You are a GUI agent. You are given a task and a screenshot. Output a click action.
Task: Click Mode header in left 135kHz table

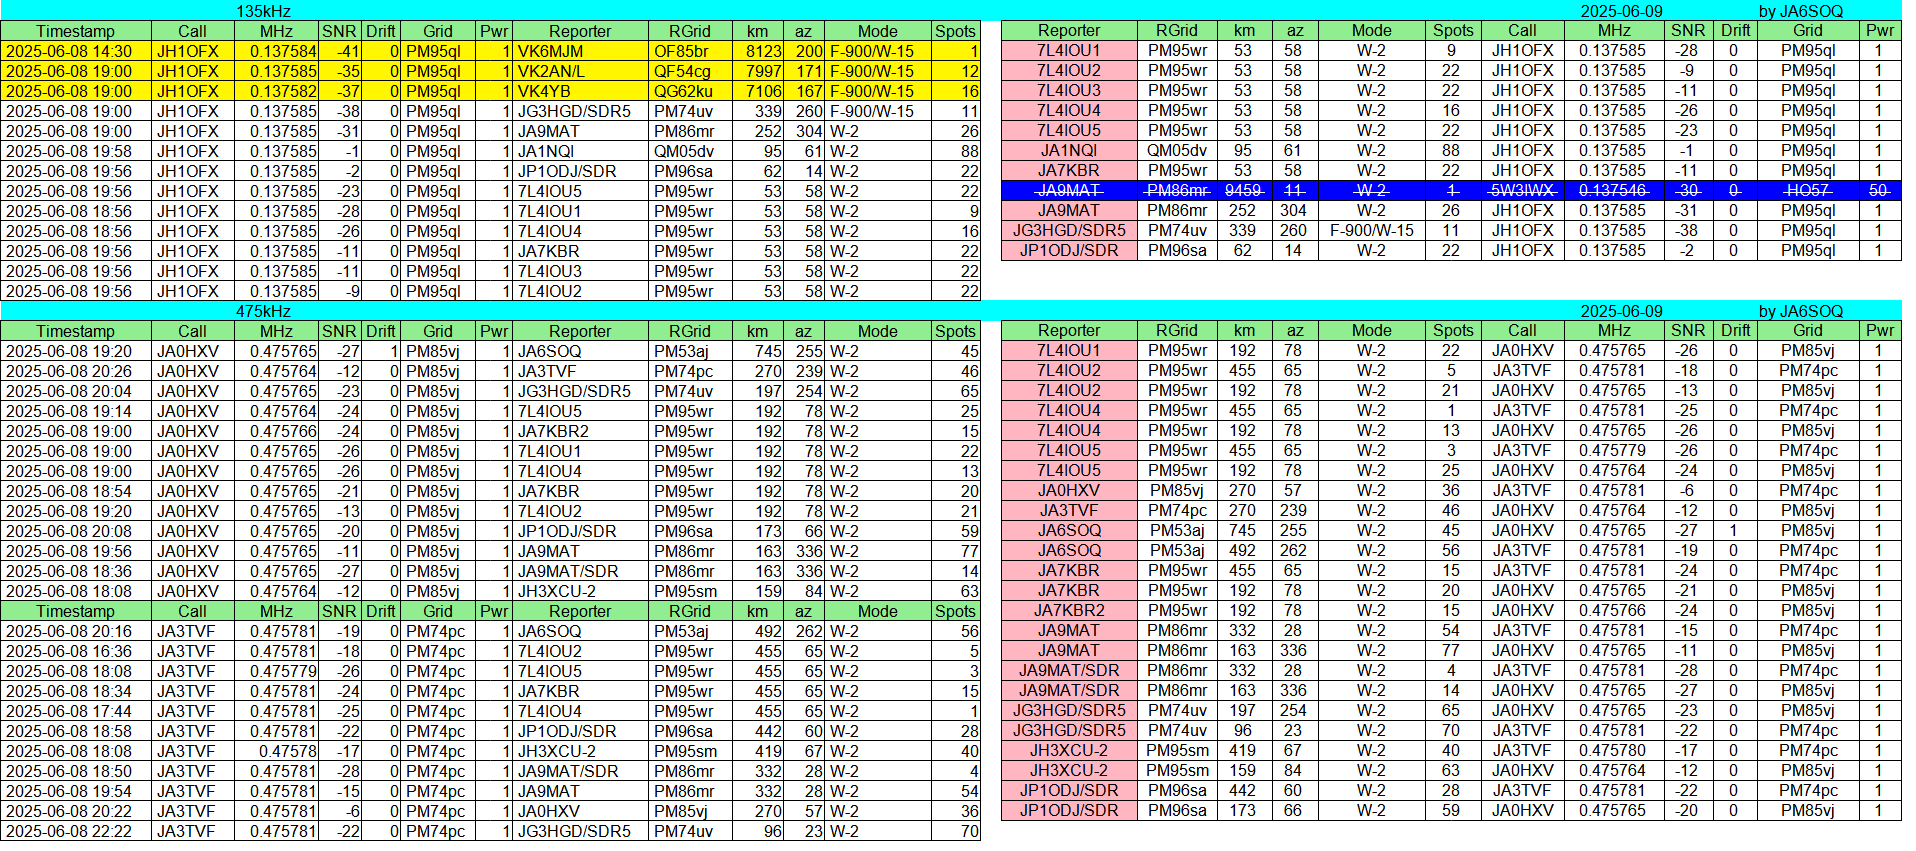[878, 31]
